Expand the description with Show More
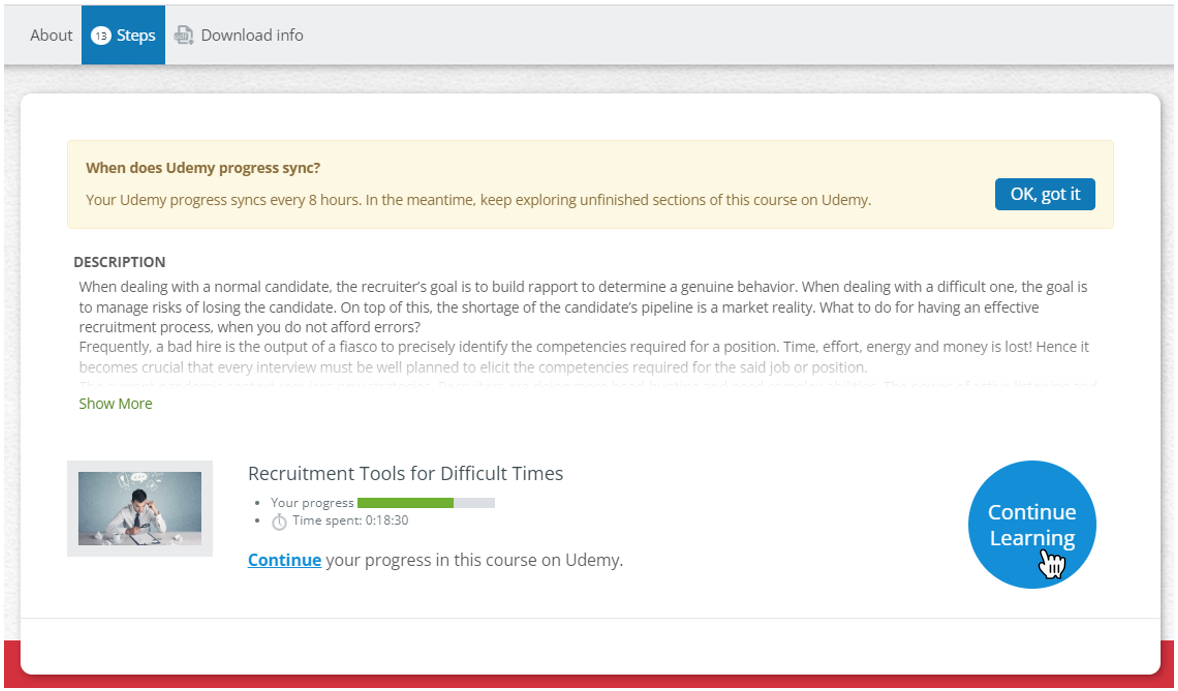Viewport: 1178px width, 691px height. [x=115, y=403]
